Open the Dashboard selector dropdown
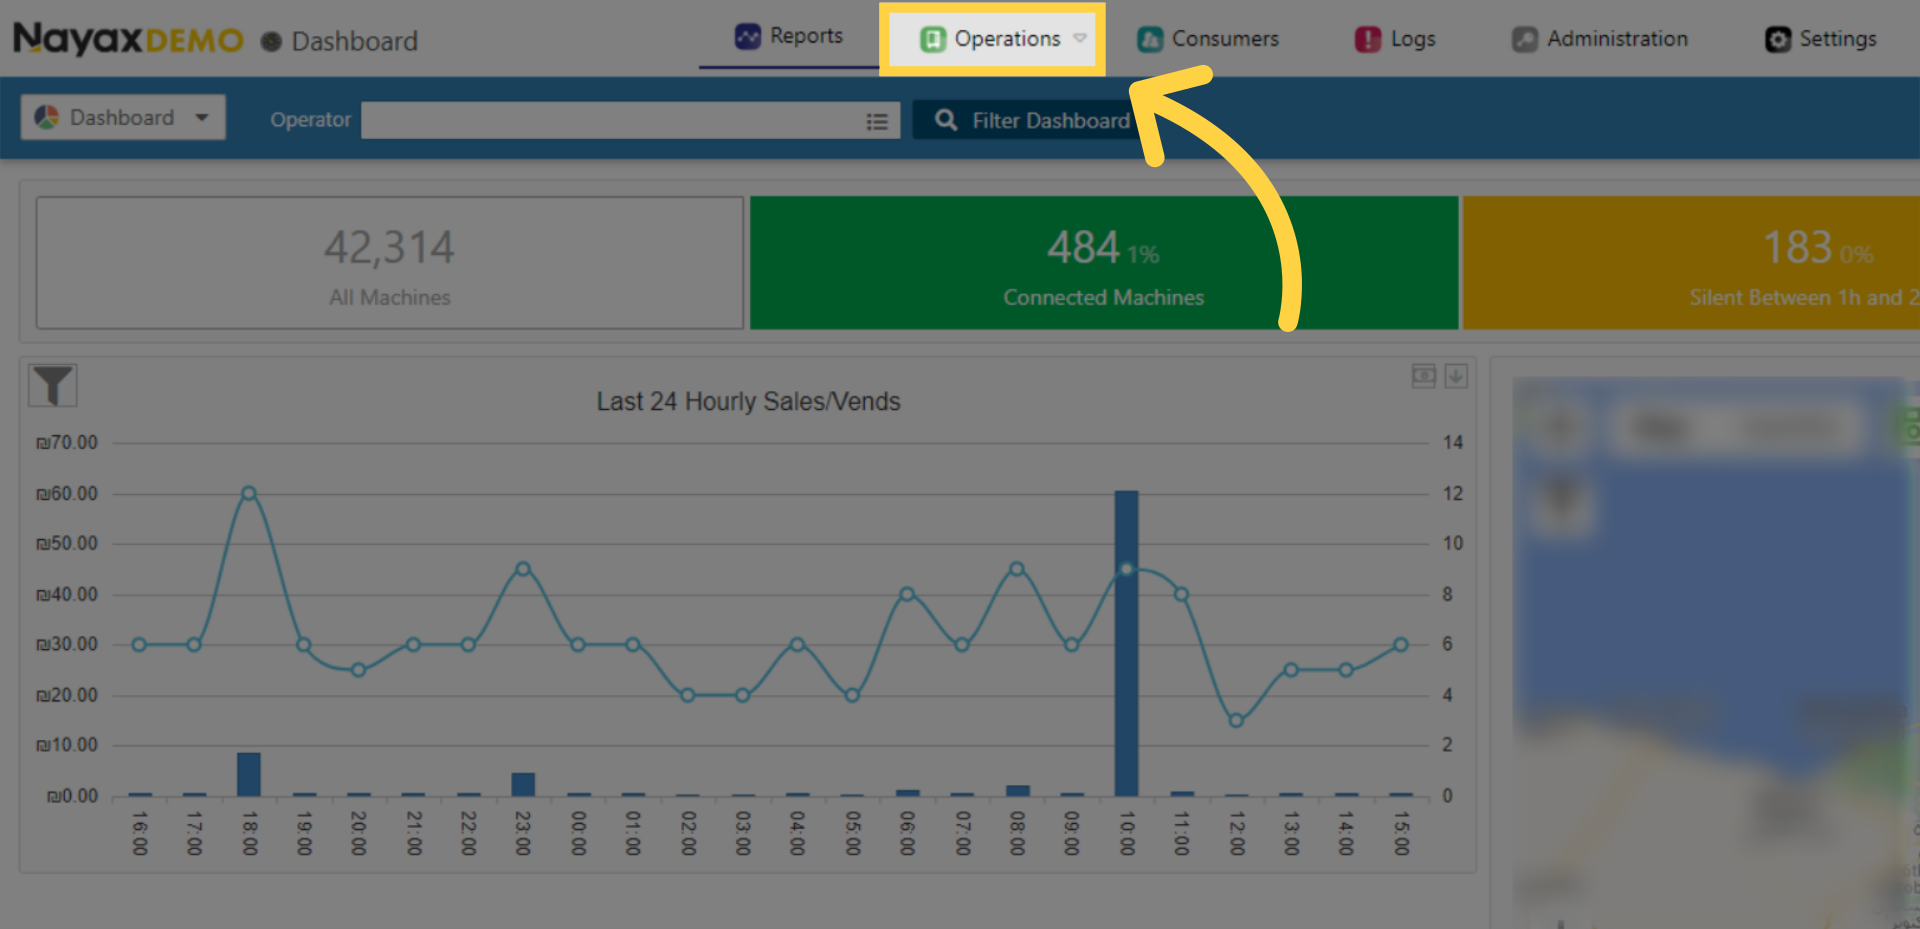 (x=123, y=117)
